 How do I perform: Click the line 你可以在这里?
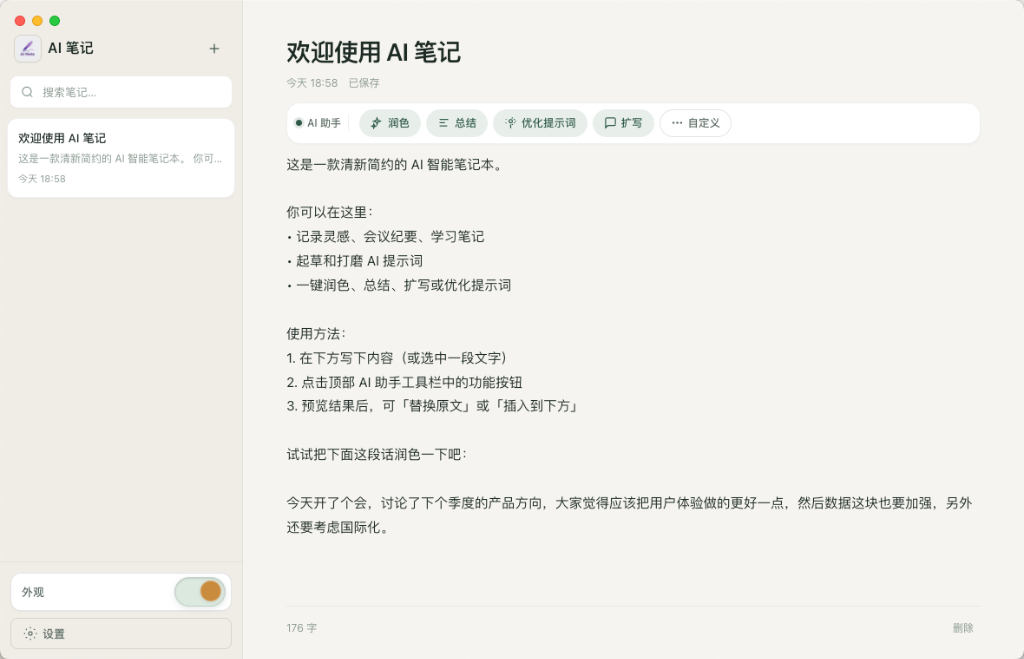pos(329,212)
